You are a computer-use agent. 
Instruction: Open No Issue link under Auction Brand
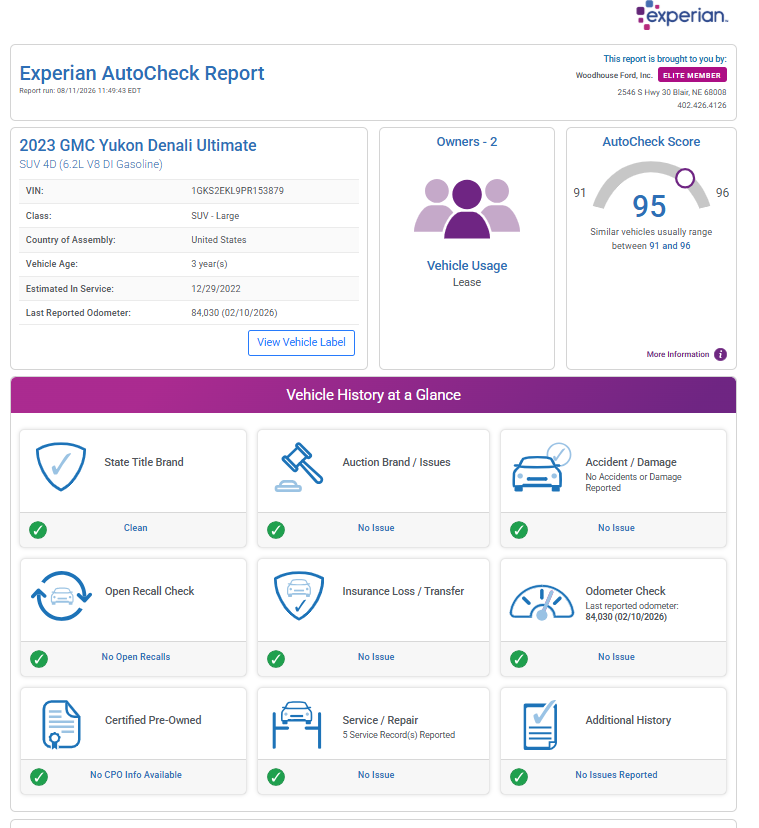[376, 528]
